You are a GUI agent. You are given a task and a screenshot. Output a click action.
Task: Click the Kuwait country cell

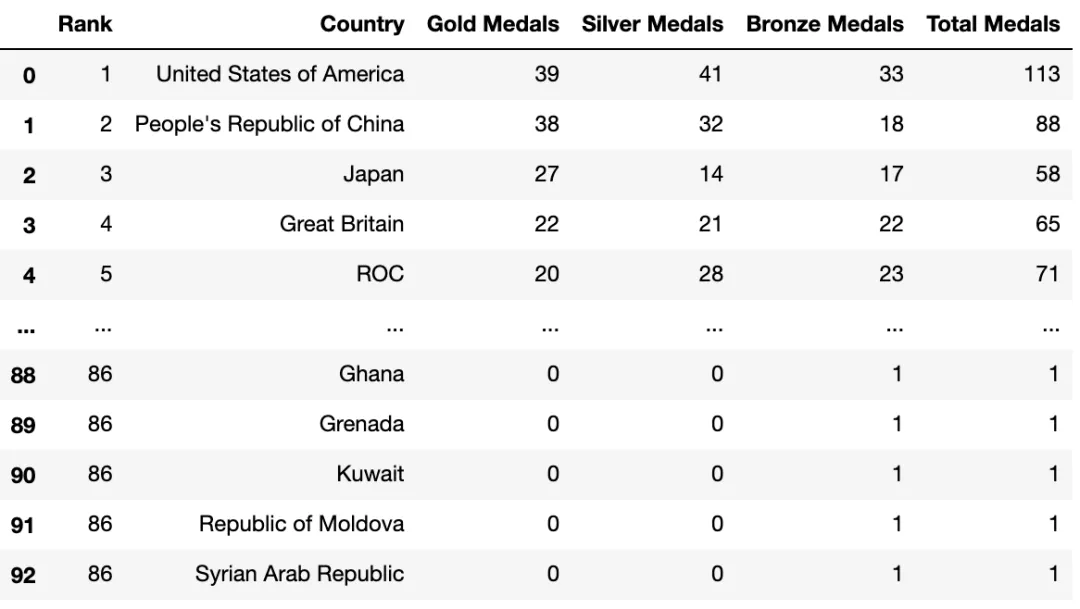pyautogui.click(x=370, y=474)
